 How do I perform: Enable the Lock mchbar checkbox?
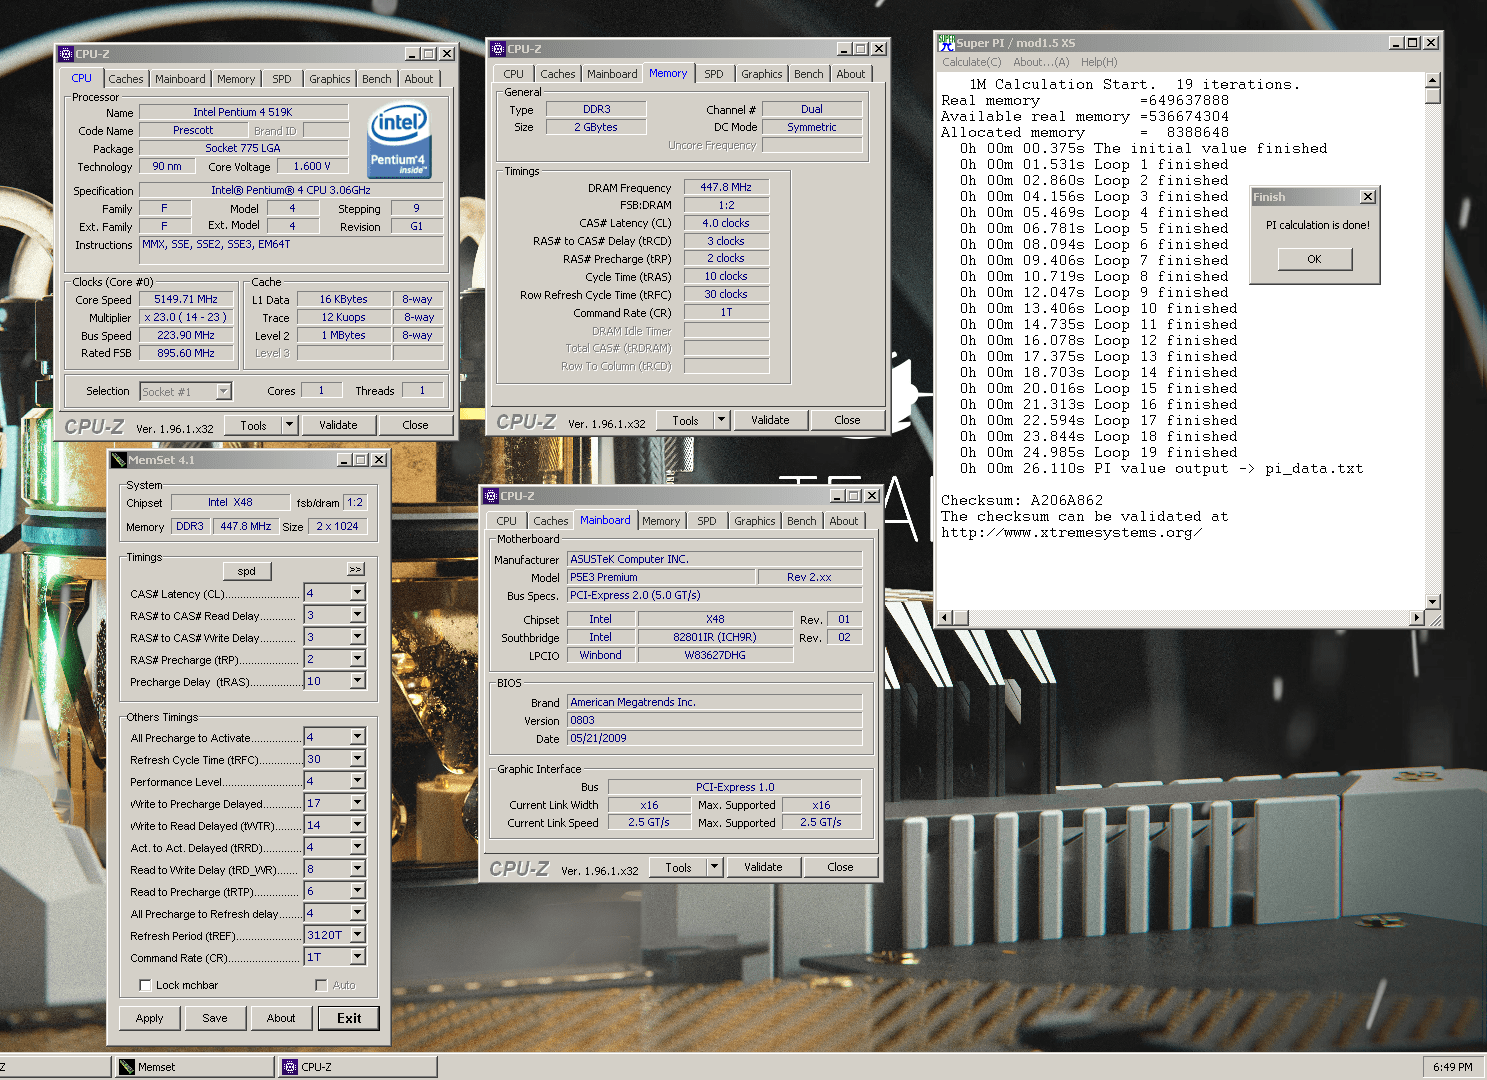pos(146,985)
